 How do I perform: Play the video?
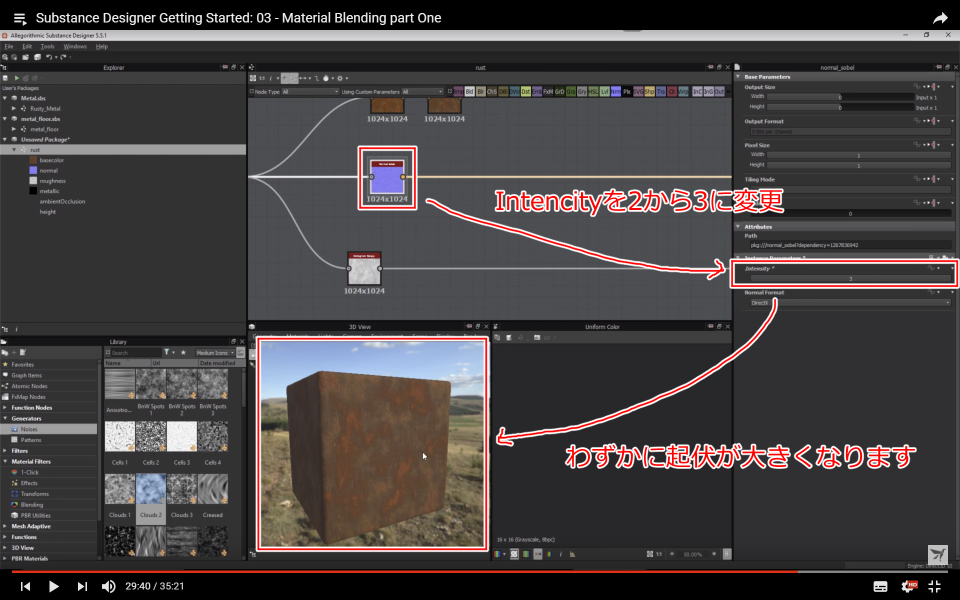[53, 586]
